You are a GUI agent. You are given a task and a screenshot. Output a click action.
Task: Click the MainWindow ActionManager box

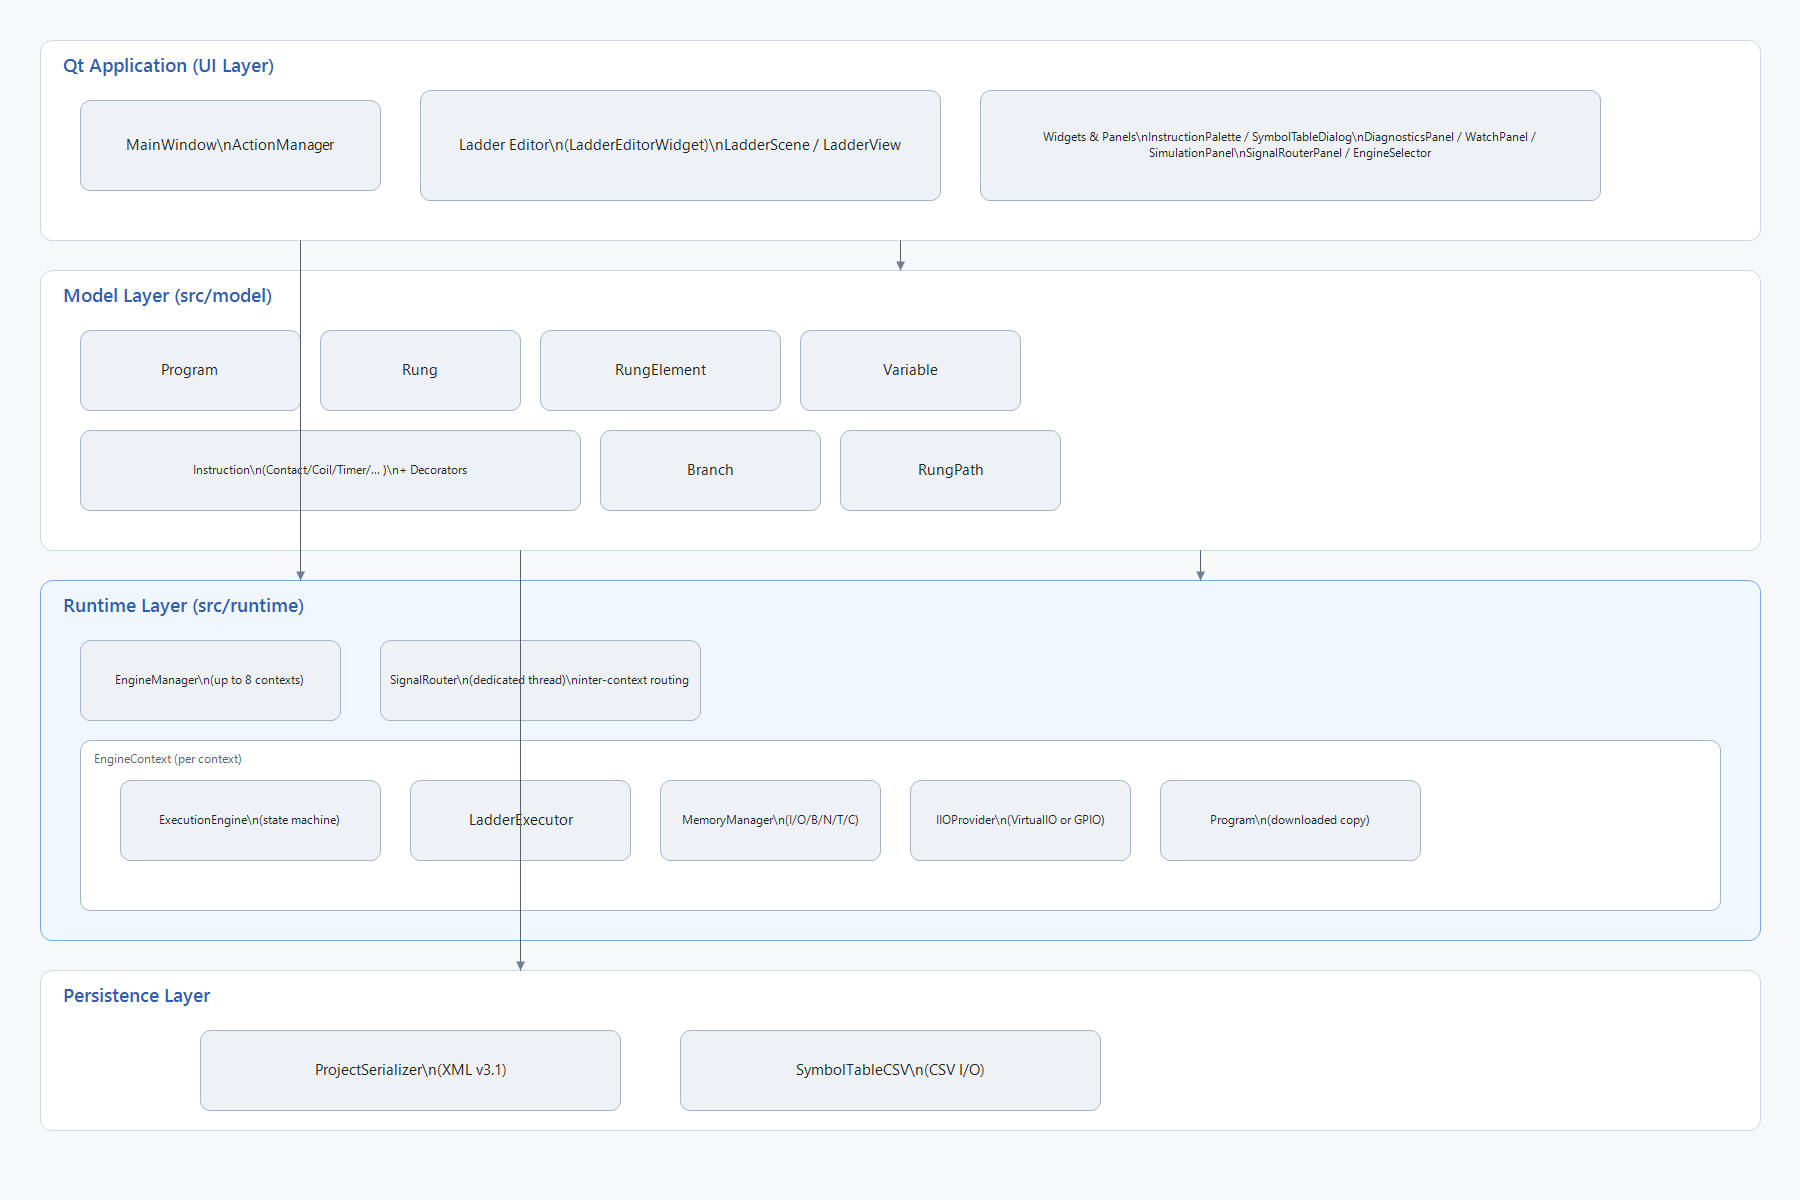[x=230, y=145]
